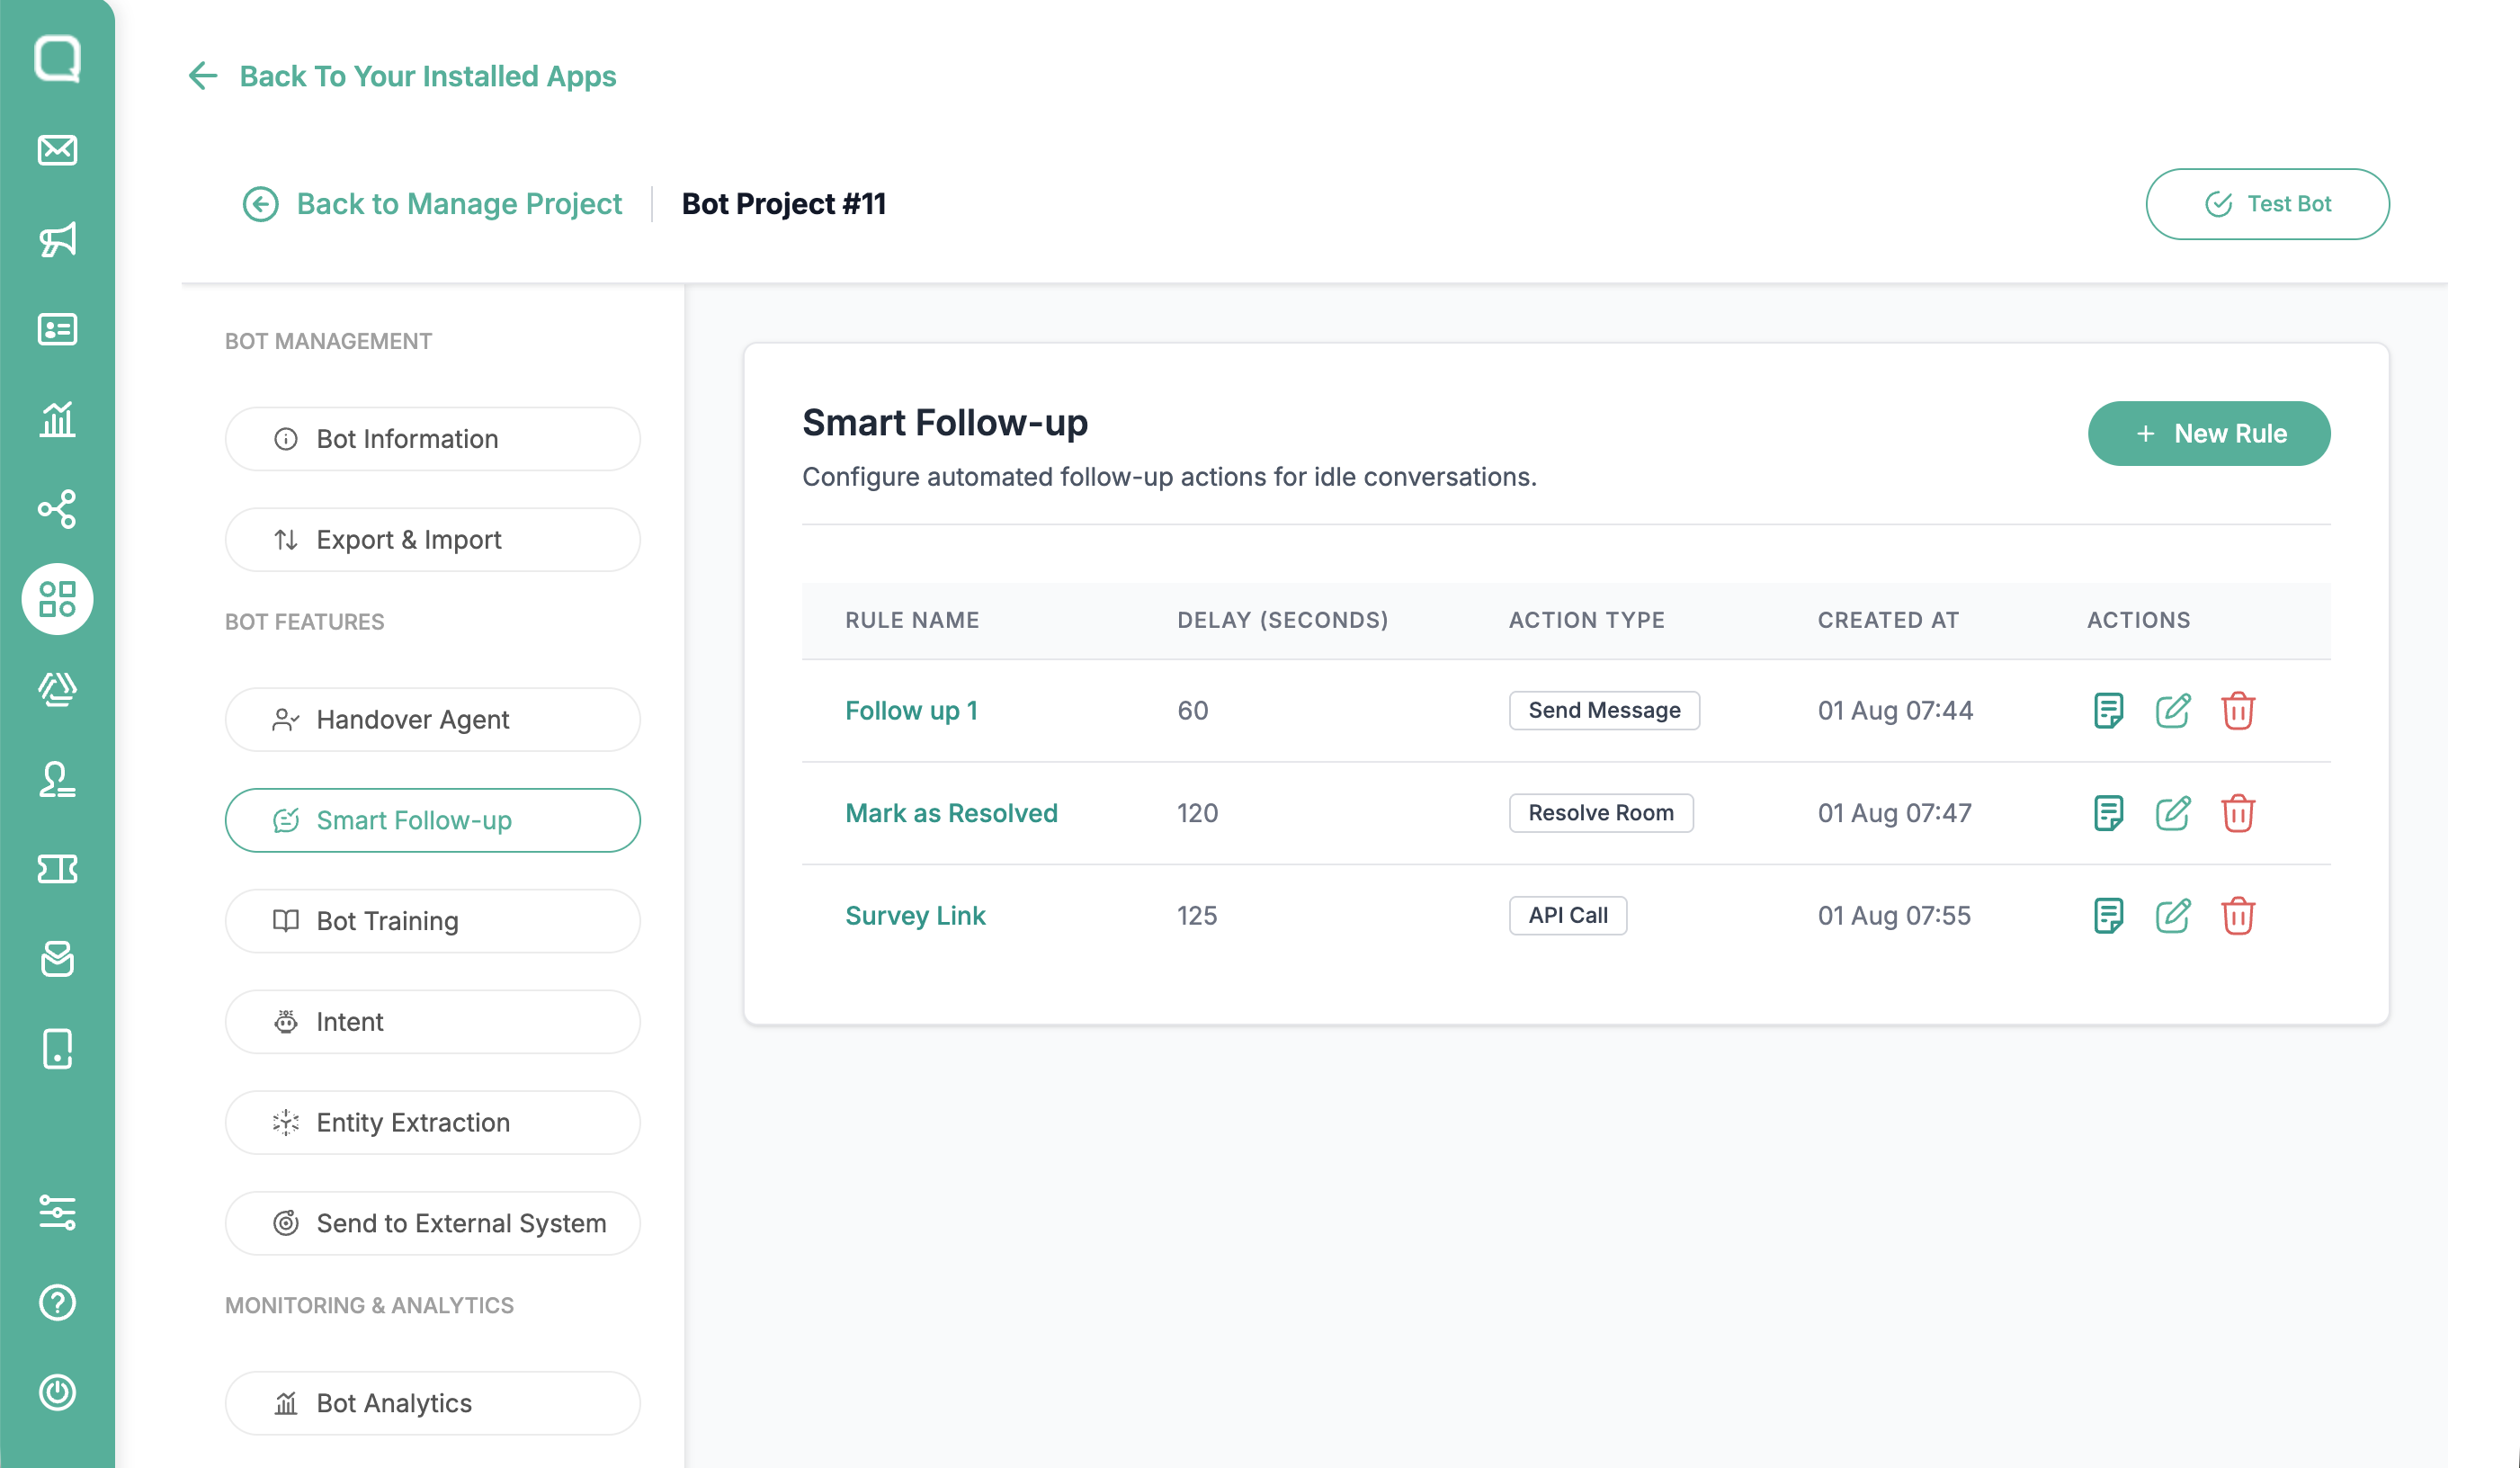Click the created date 01 Aug 07:47
The image size is (2520, 1468).
[1895, 813]
